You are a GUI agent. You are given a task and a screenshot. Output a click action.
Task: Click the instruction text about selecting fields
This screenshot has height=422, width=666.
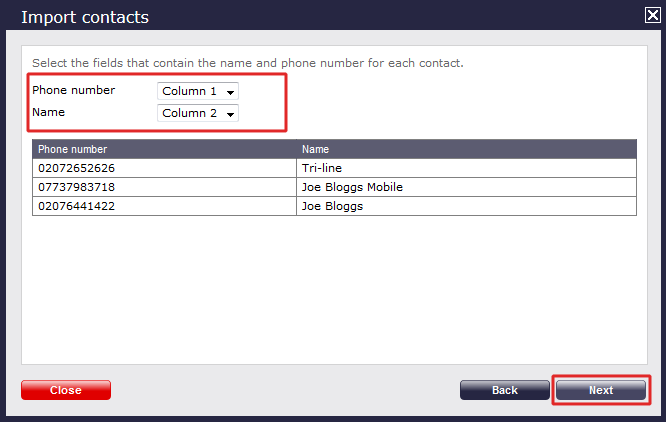pos(247,63)
